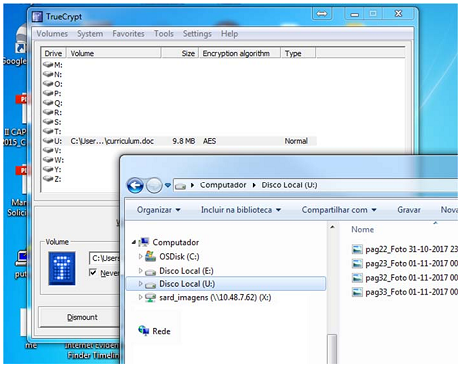This screenshot has height=369, width=468.
Task: Click the Rede network icon
Action: click(144, 331)
